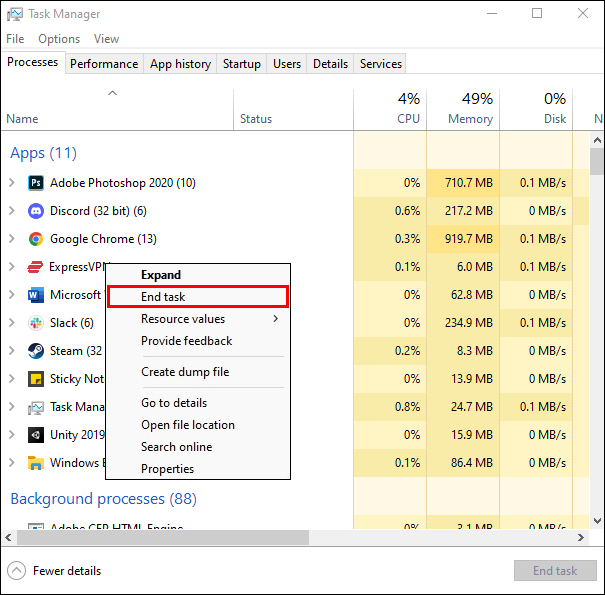Expand the Unity 2019 process group
Screen dimensions: 605x595
12,435
